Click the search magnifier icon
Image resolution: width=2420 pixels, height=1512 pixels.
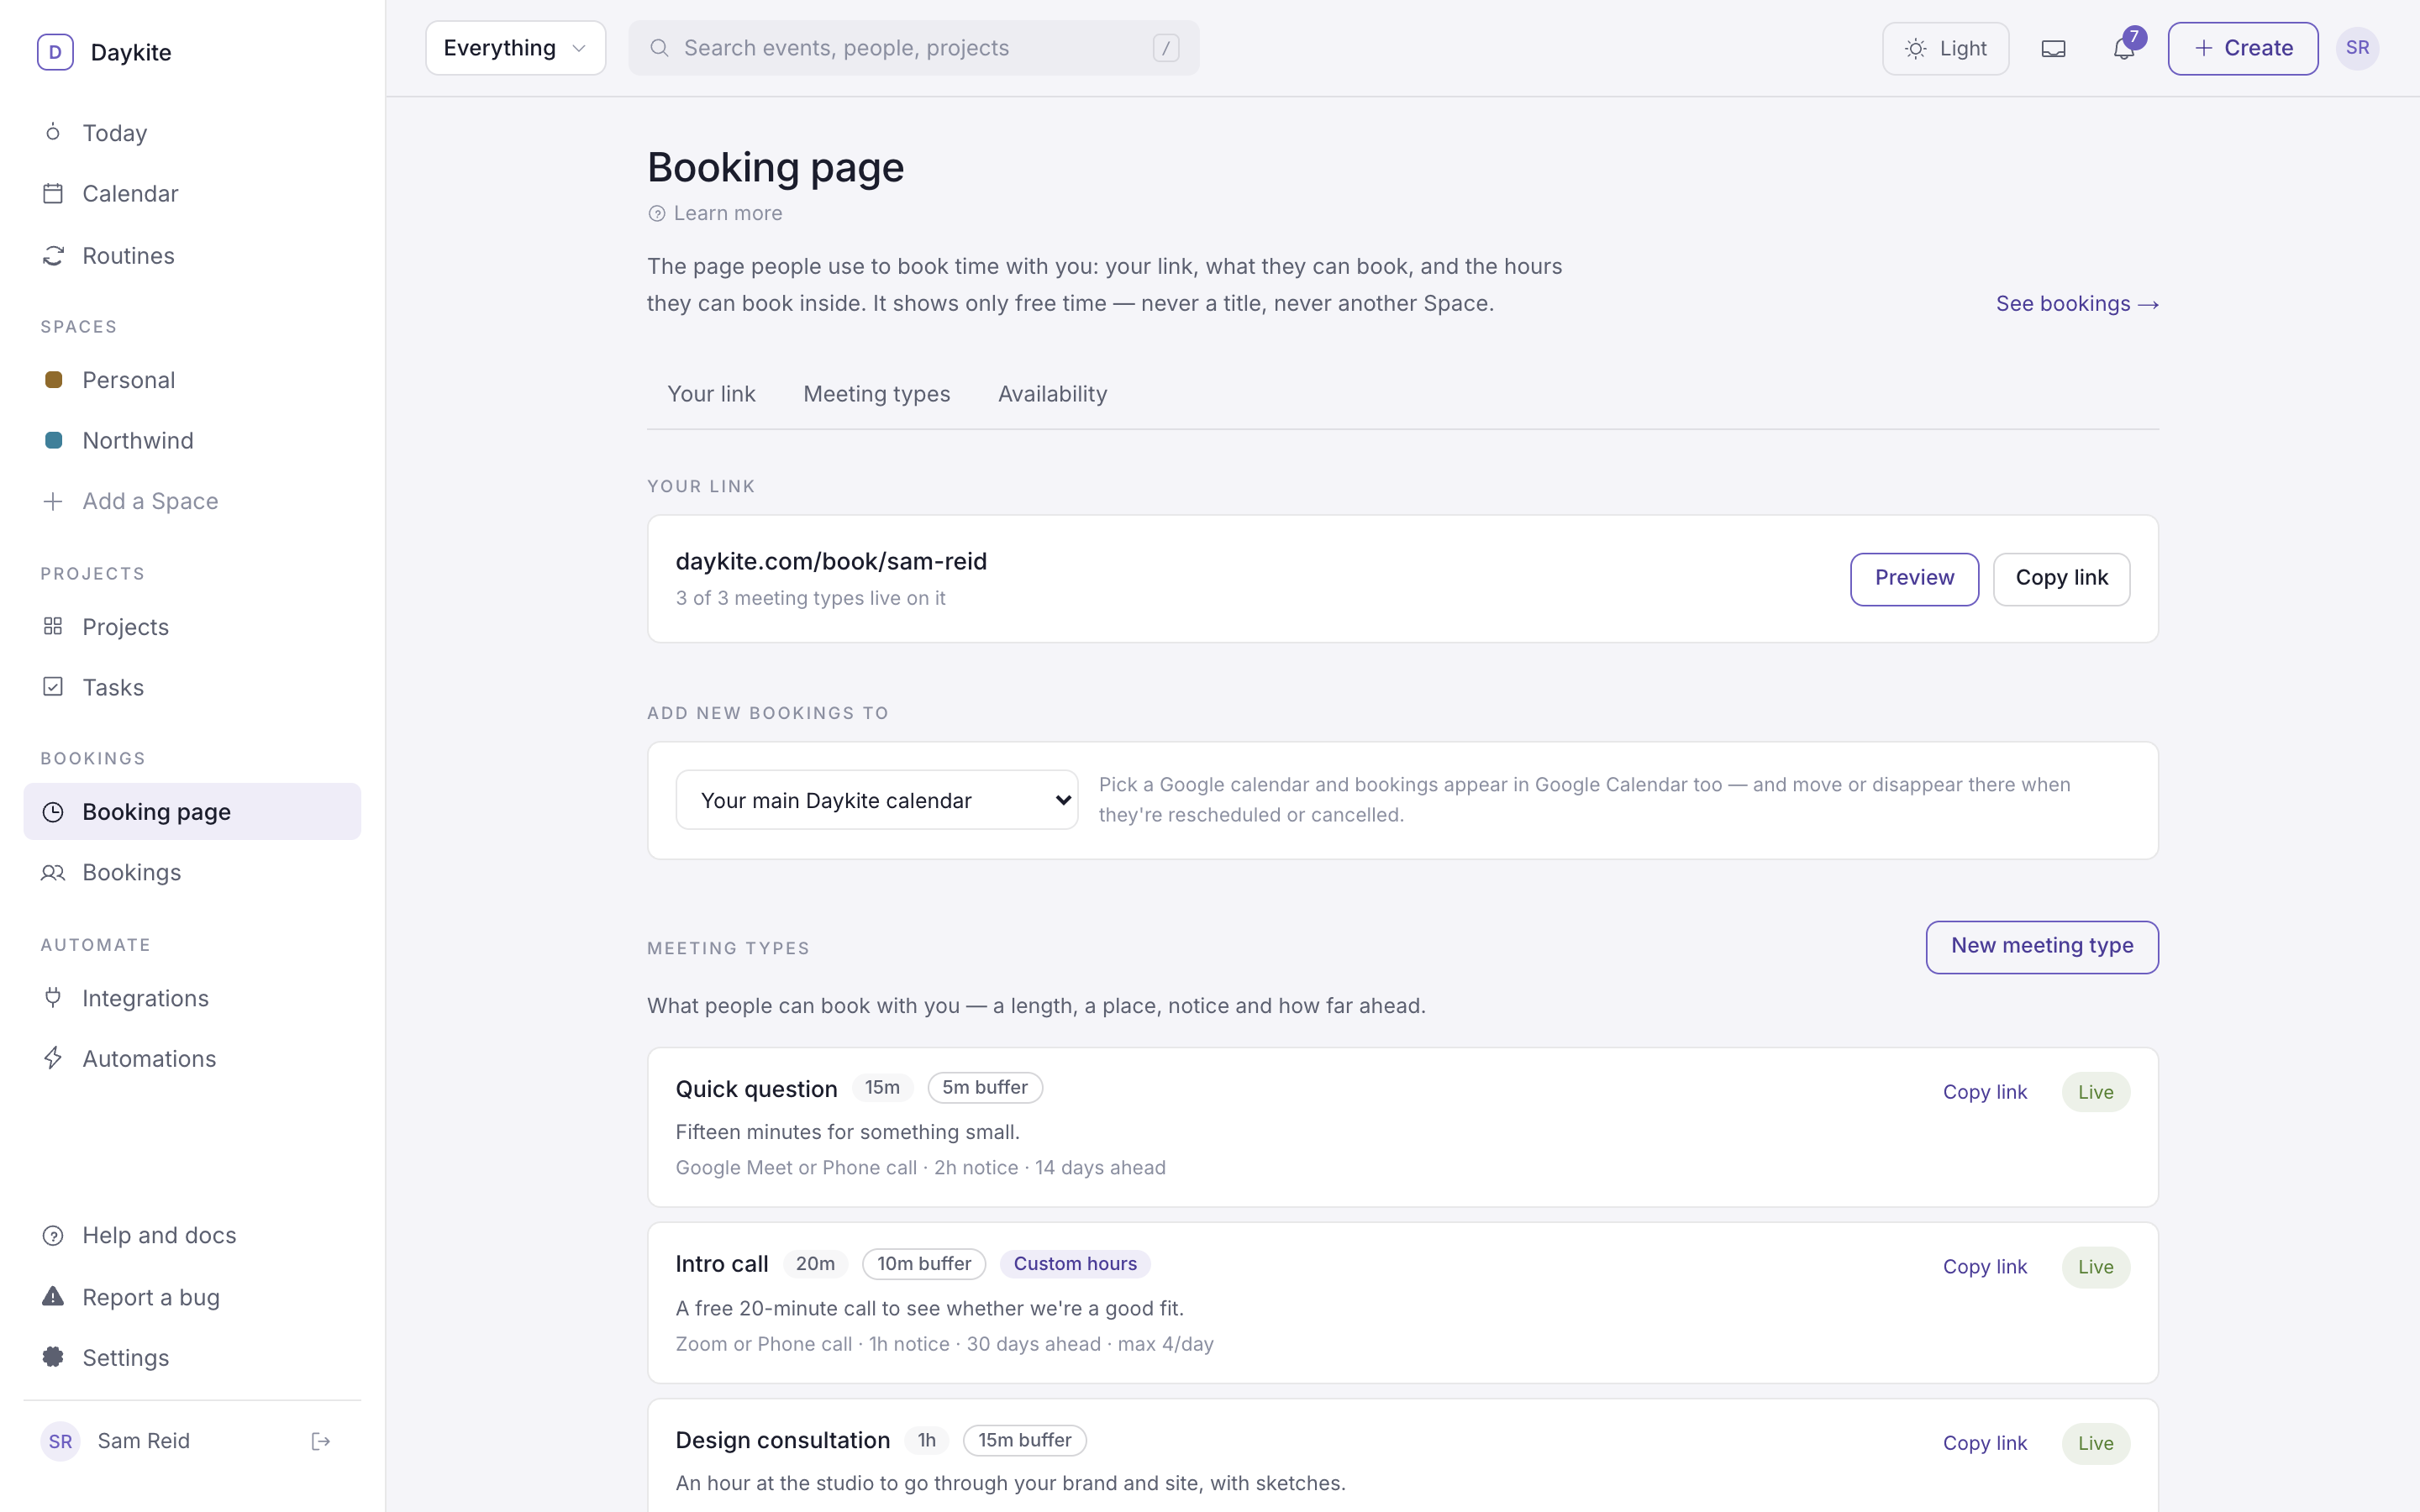pyautogui.click(x=659, y=48)
